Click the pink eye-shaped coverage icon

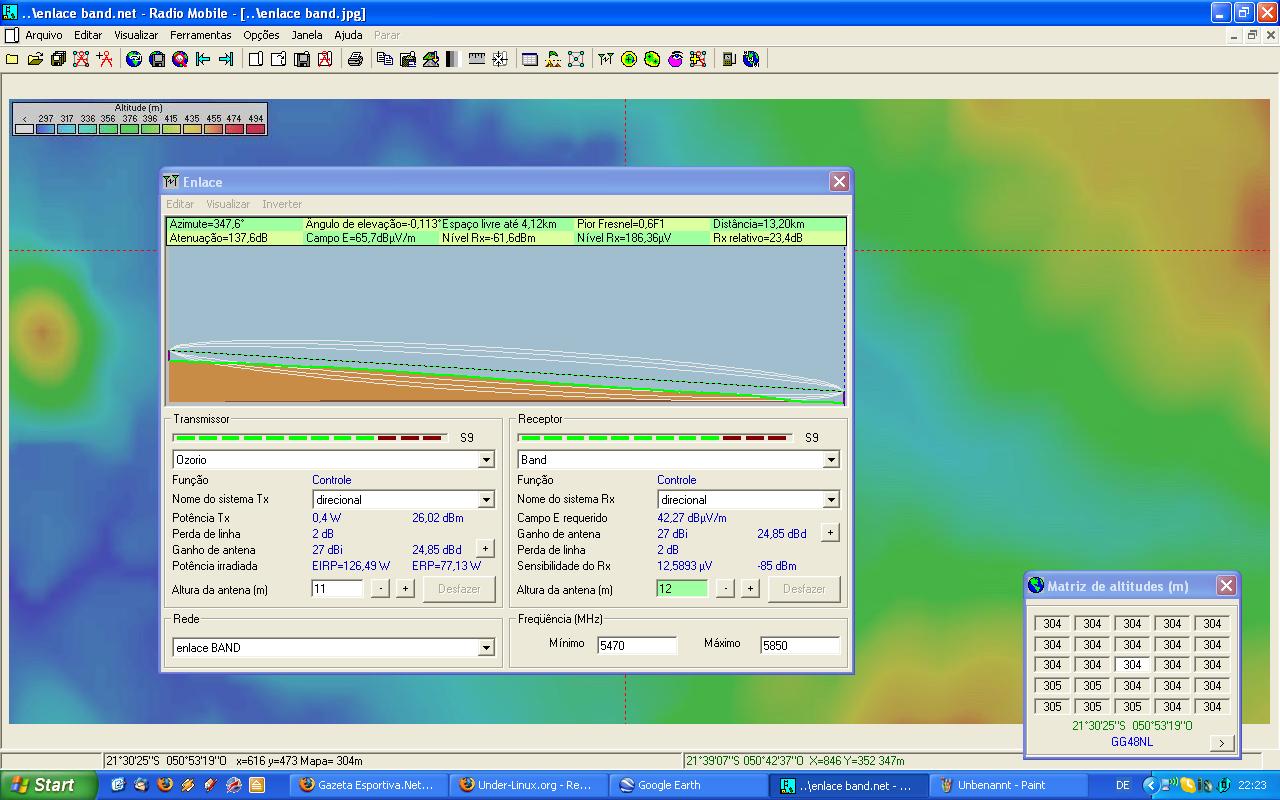[675, 60]
